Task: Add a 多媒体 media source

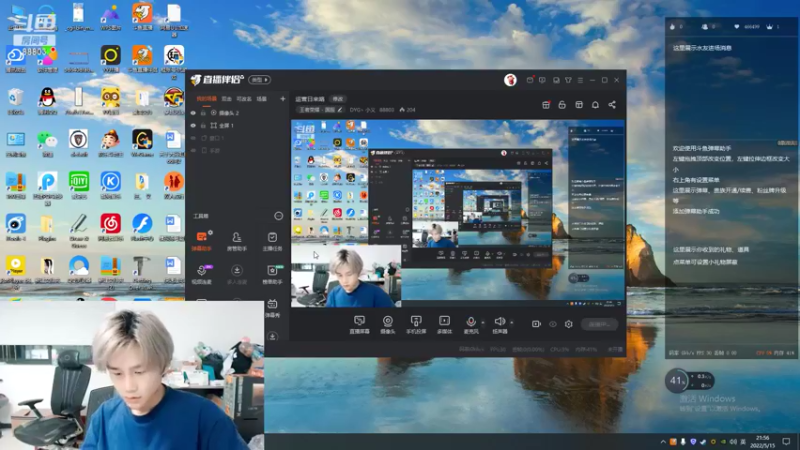Action: (444, 324)
